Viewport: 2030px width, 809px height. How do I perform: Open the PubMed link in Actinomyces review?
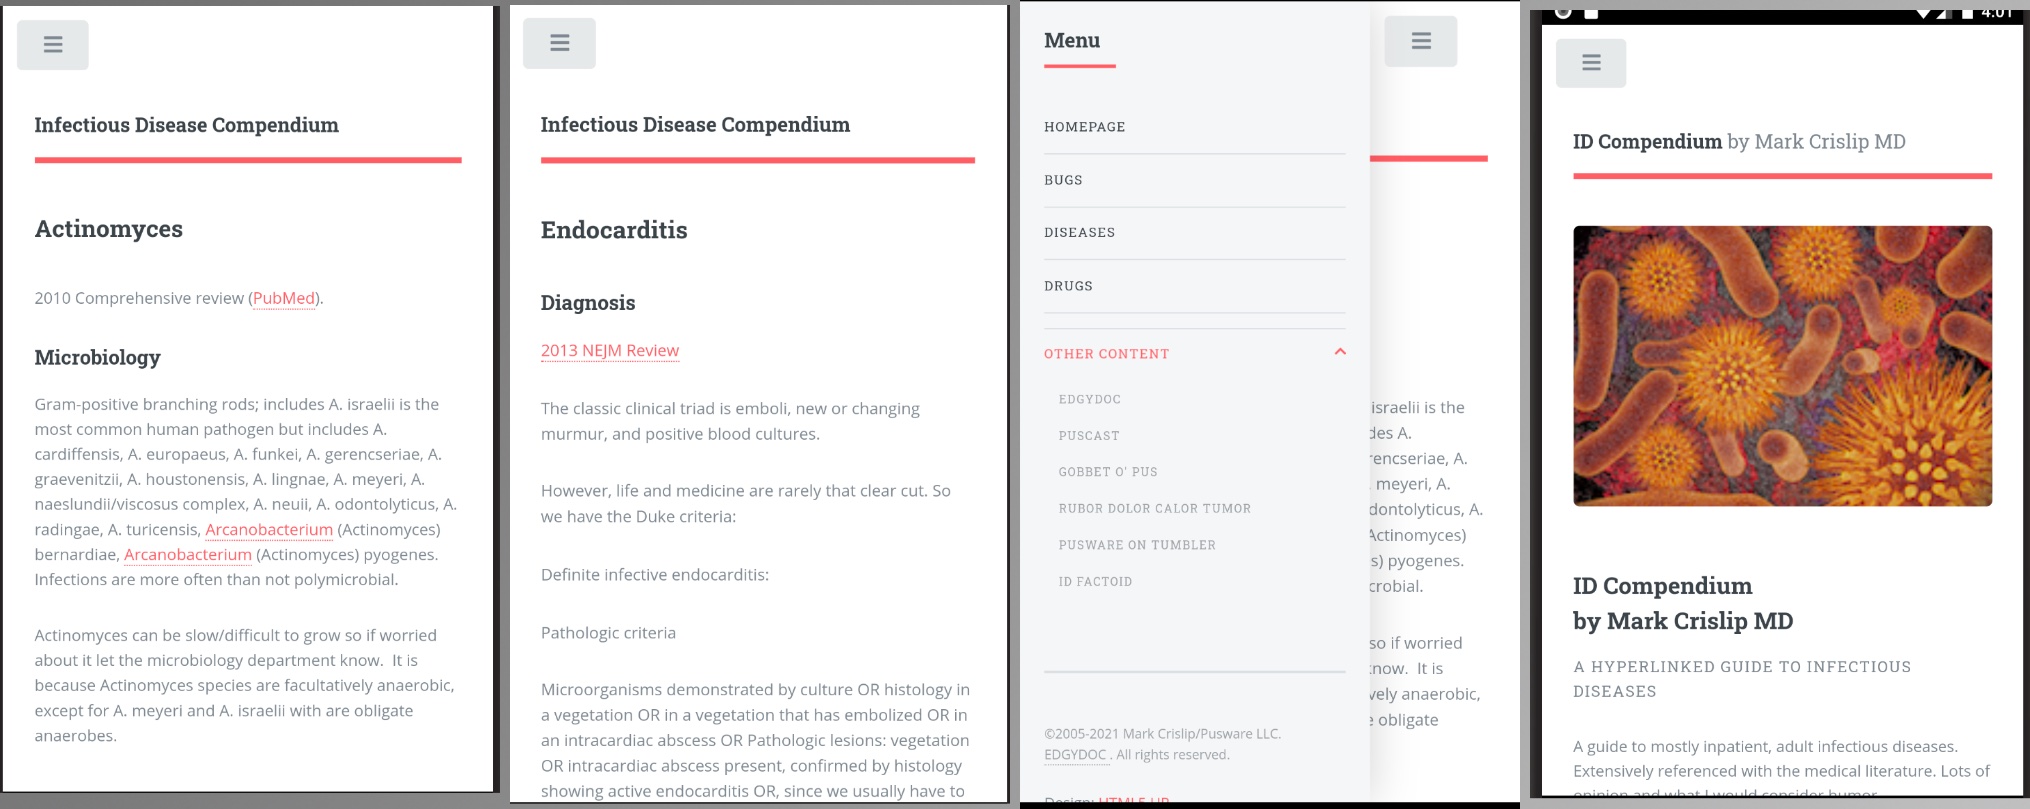point(284,298)
